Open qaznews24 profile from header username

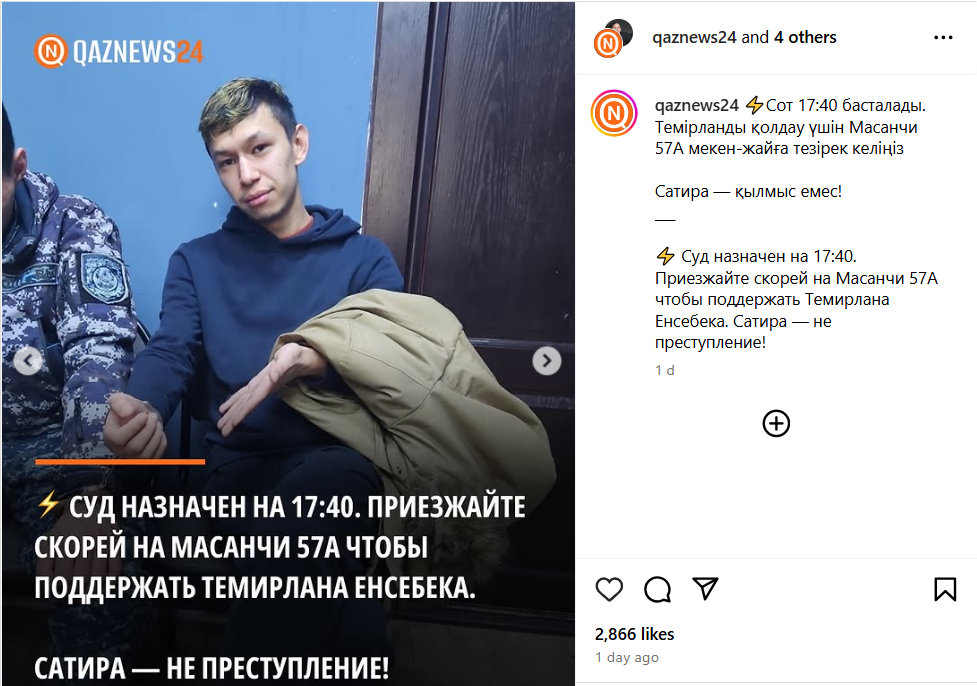tap(694, 37)
